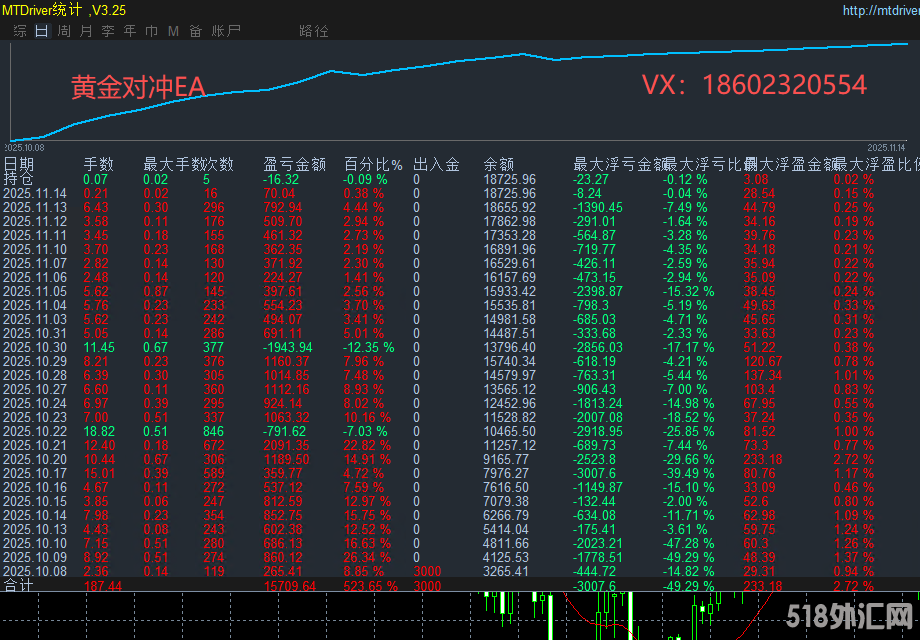Screen dimensions: 920x640
Task: Switch to the 月 monthly view
Action: (84, 31)
